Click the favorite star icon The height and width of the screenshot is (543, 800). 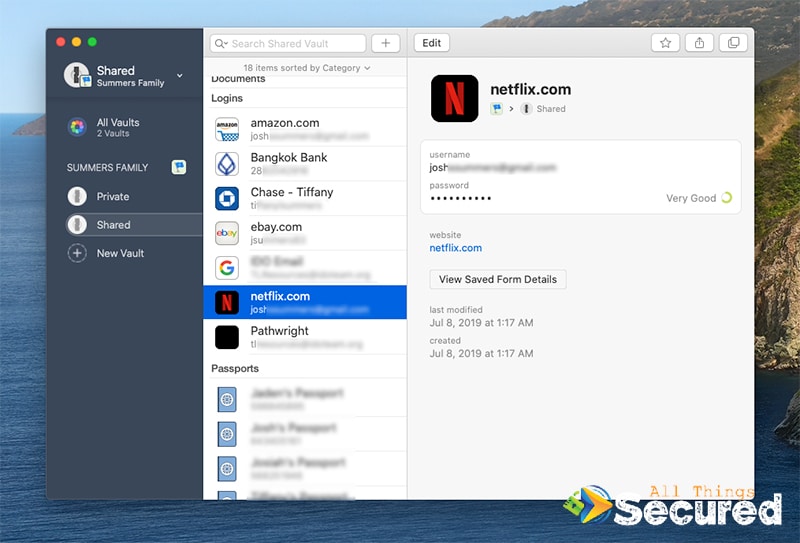click(665, 43)
